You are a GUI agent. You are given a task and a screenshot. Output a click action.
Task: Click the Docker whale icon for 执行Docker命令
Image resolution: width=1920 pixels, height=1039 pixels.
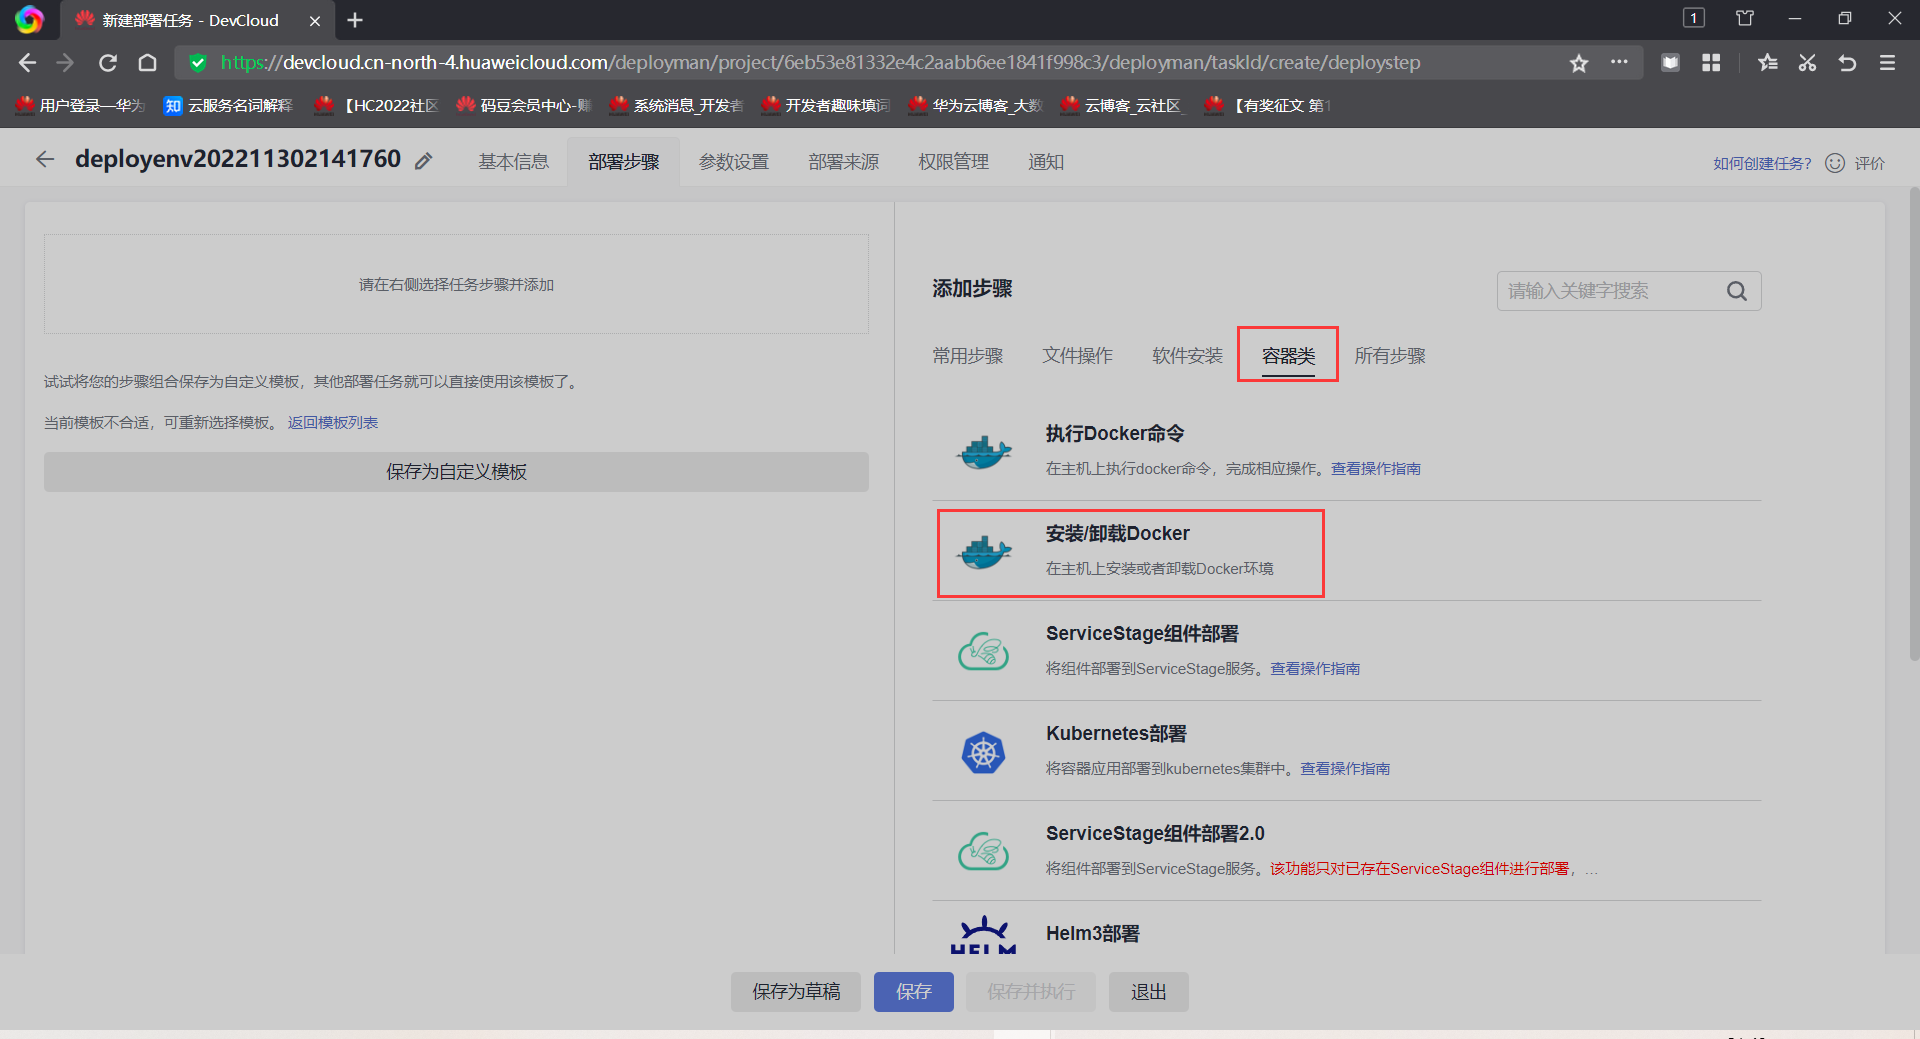984,452
